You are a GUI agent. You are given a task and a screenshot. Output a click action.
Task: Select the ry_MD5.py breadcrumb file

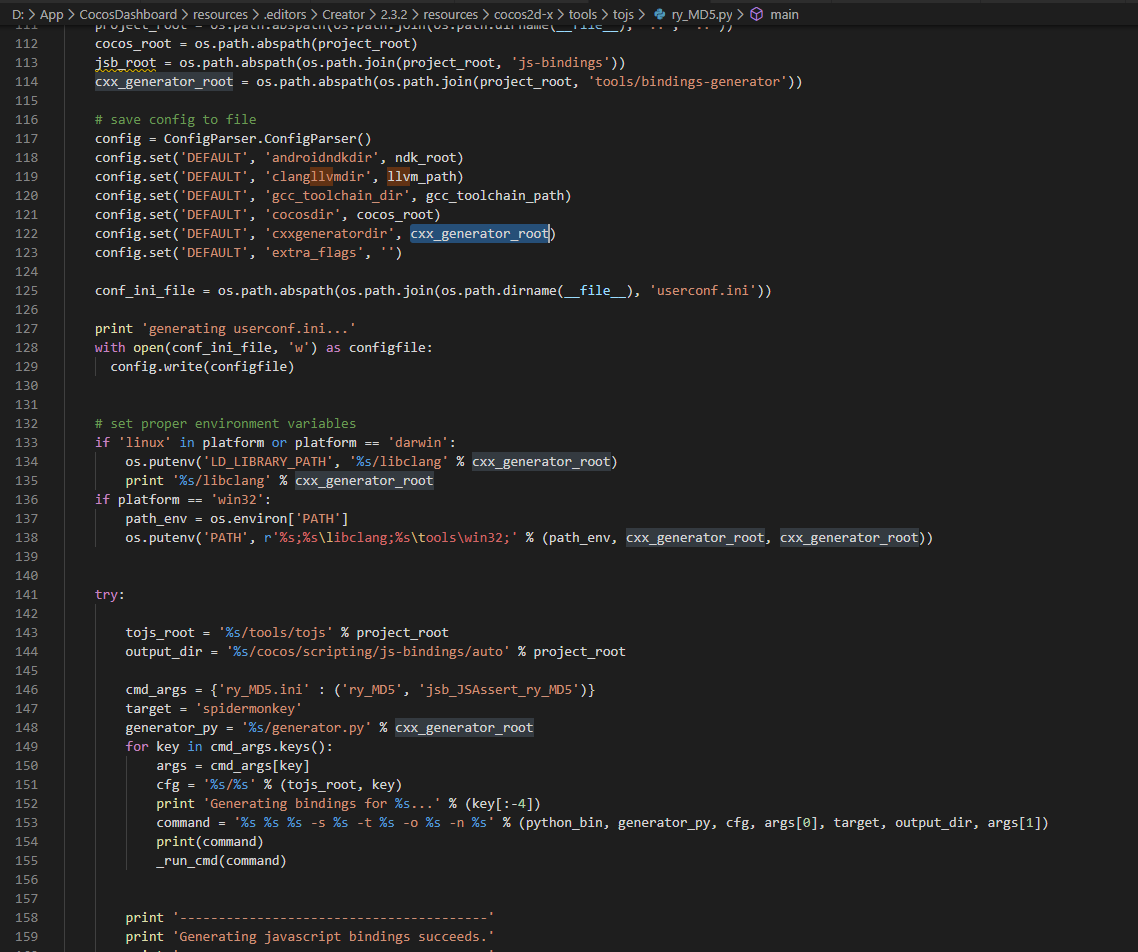702,15
